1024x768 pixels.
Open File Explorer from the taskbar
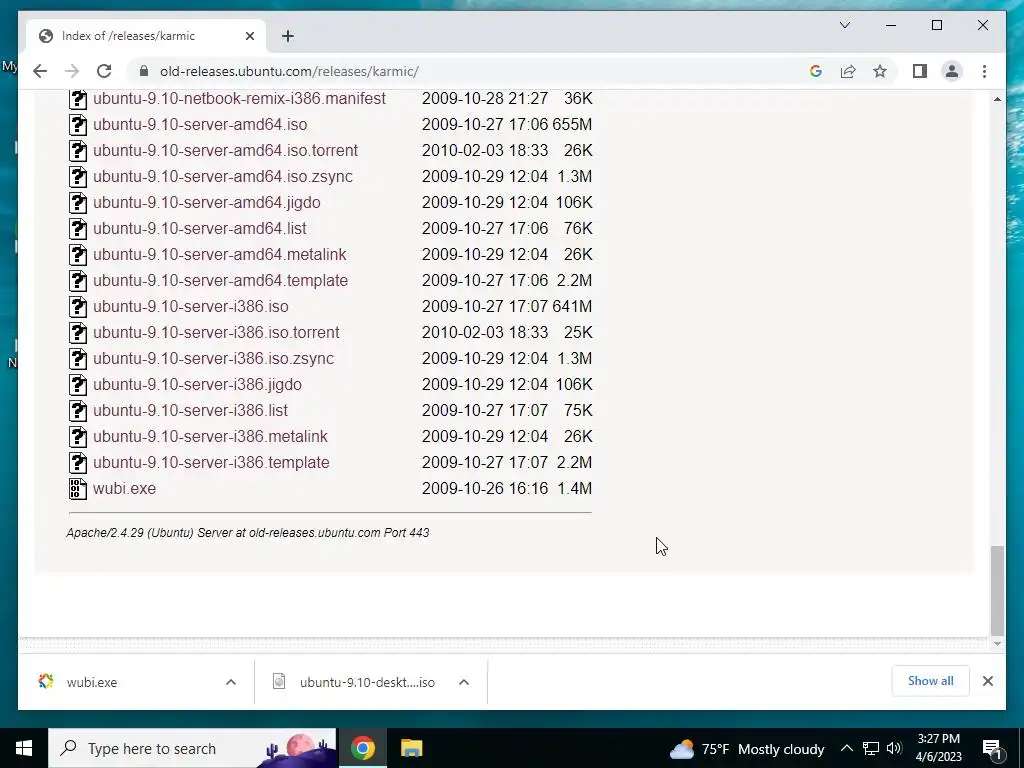click(x=411, y=748)
